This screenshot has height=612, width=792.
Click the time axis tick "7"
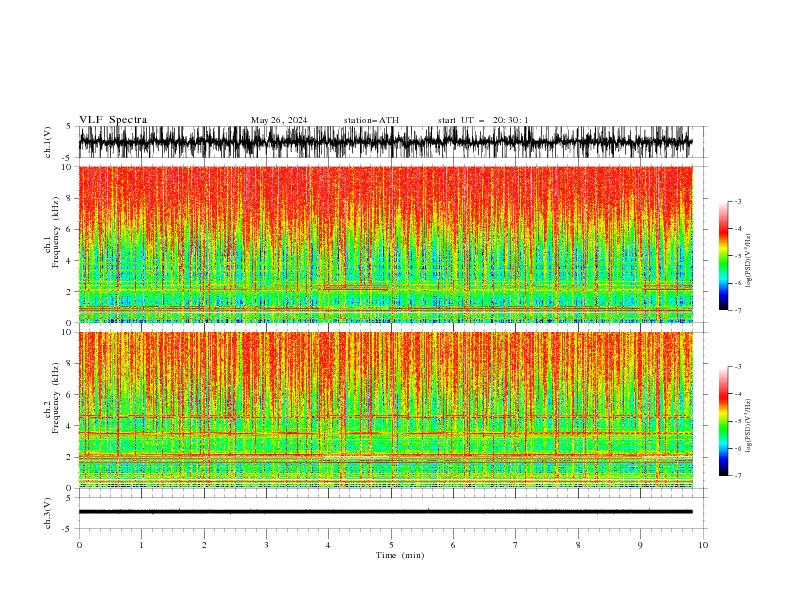(x=516, y=545)
